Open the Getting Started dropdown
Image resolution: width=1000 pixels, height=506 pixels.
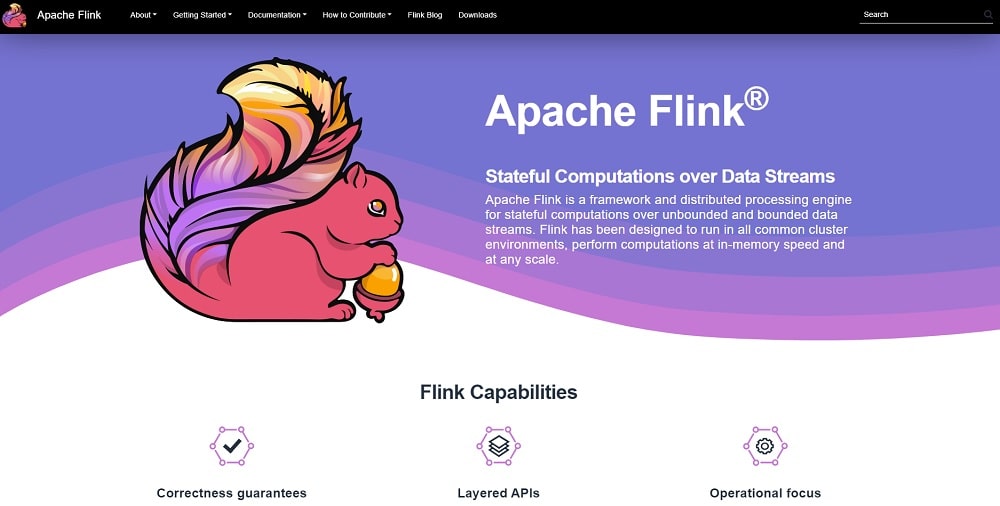[x=202, y=15]
